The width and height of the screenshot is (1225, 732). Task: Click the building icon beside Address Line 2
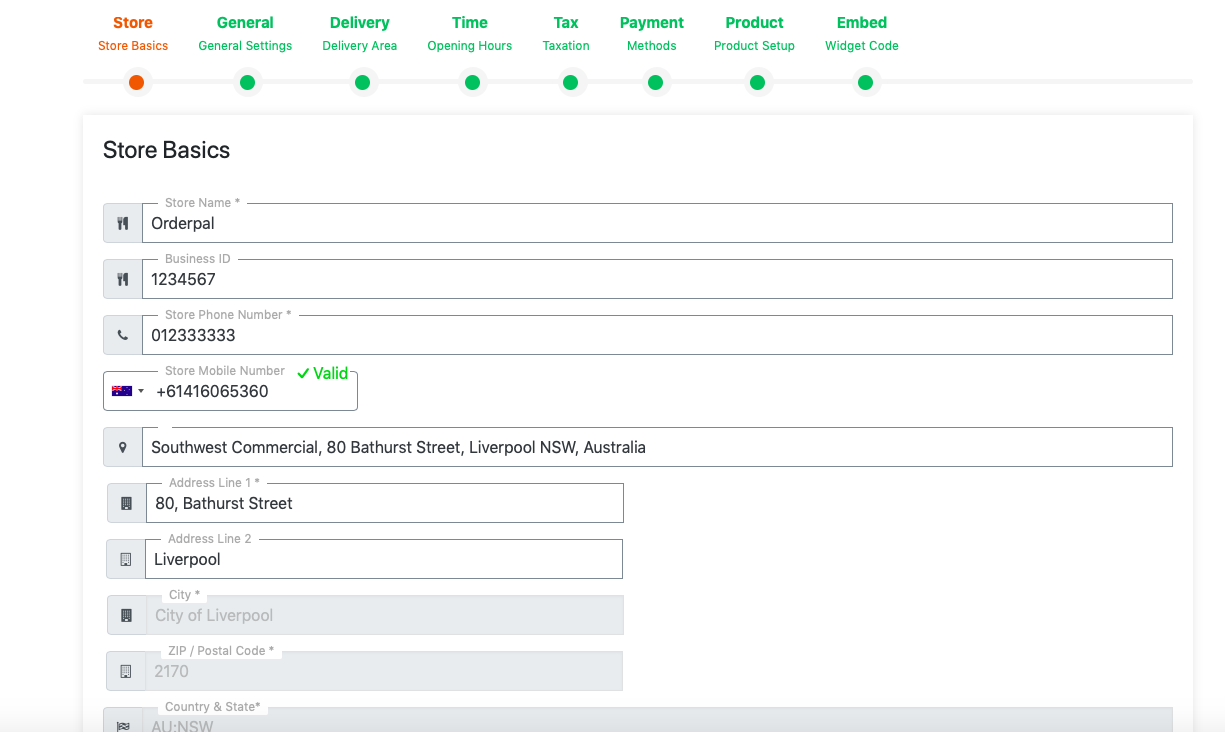pyautogui.click(x=125, y=559)
